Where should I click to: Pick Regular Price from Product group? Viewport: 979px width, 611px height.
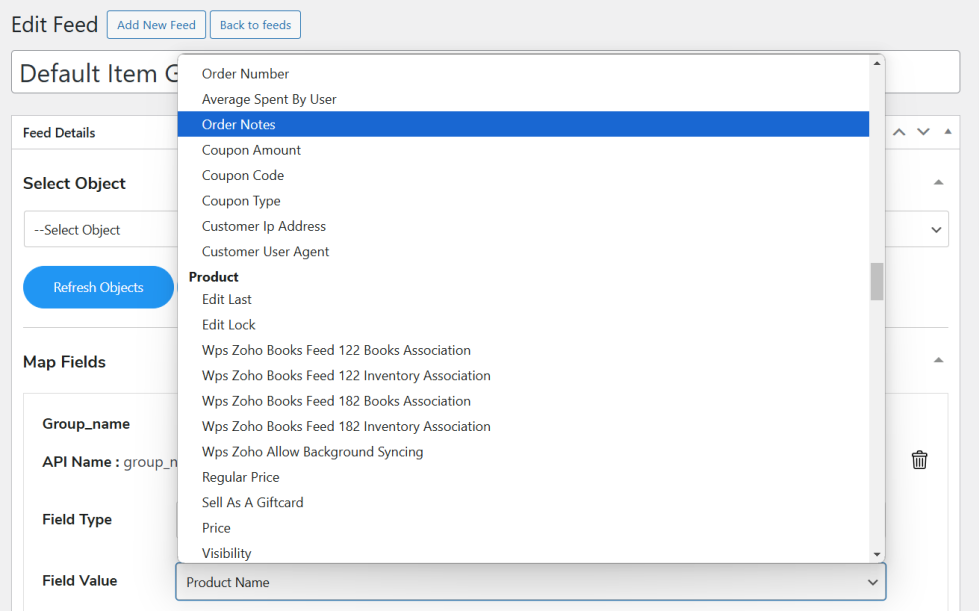tap(241, 477)
